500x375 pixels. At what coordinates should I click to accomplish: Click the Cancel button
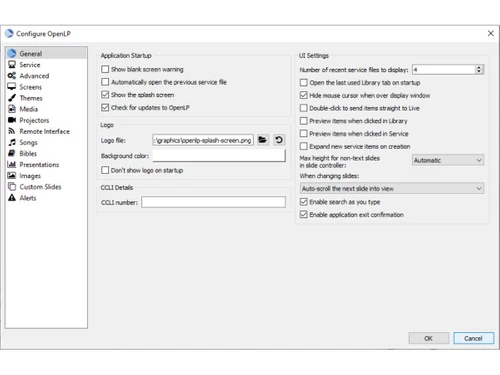[x=473, y=338]
